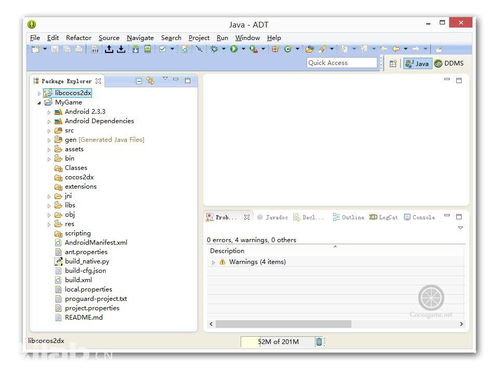The height and width of the screenshot is (370, 499).
Task: Click the Quick Access field
Action: click(342, 63)
